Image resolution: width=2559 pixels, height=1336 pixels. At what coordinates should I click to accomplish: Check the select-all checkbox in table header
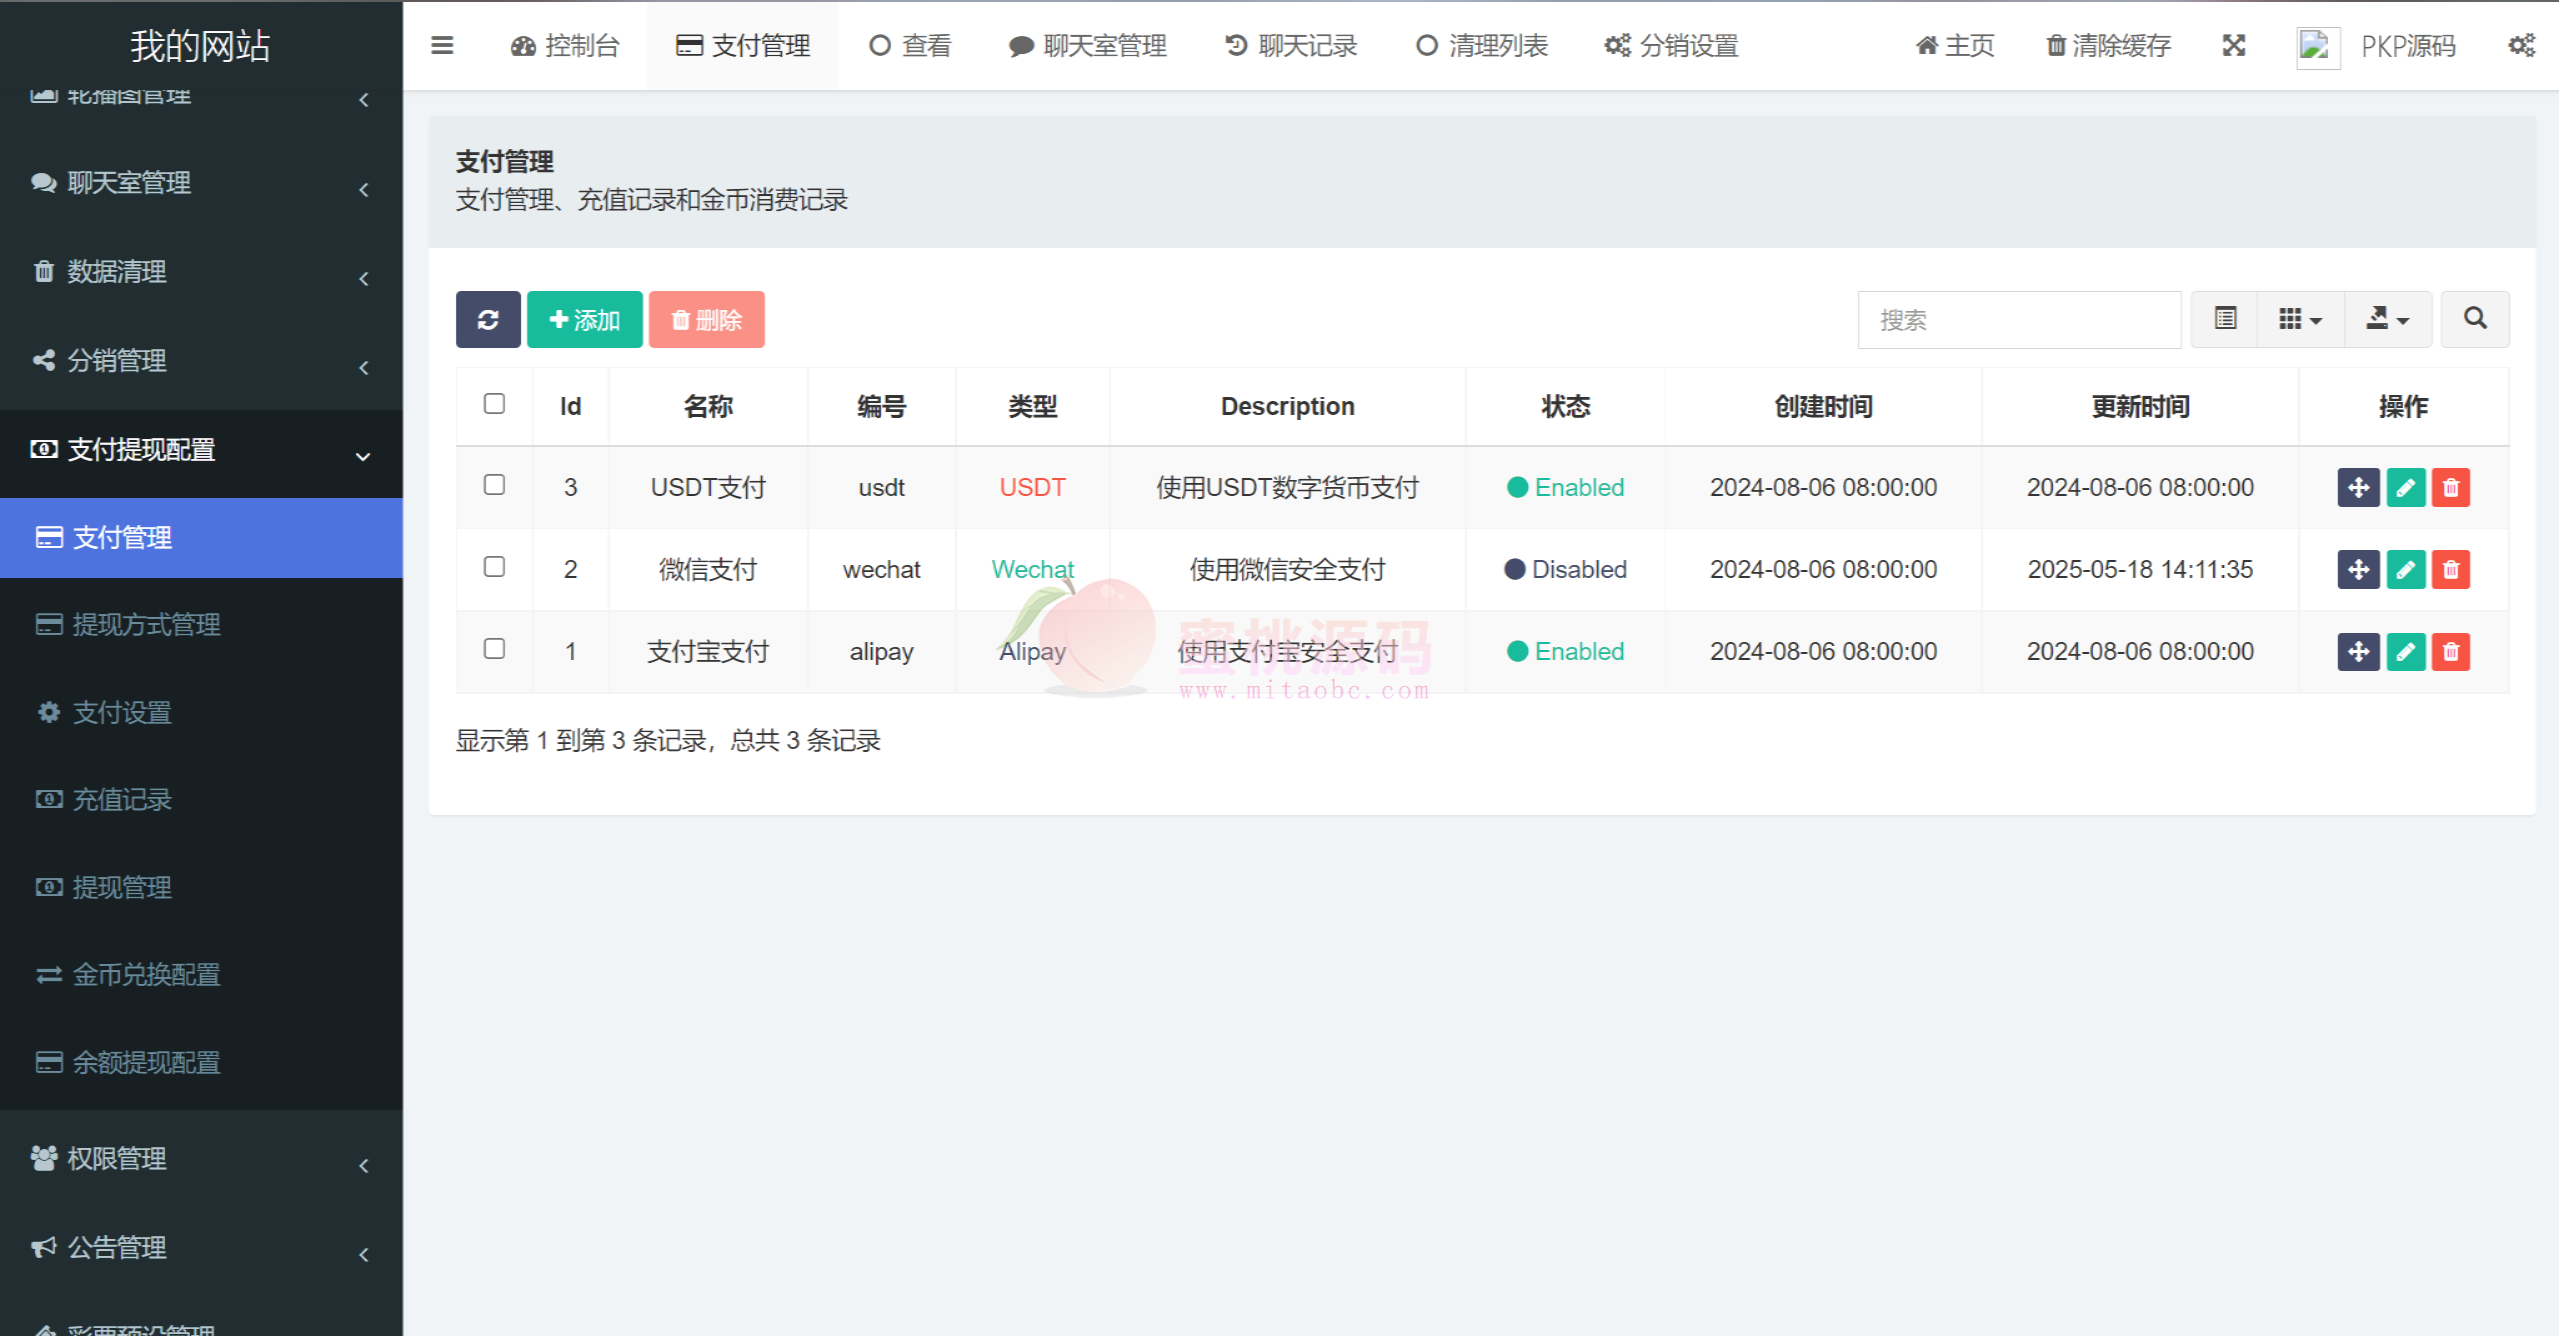tap(494, 404)
